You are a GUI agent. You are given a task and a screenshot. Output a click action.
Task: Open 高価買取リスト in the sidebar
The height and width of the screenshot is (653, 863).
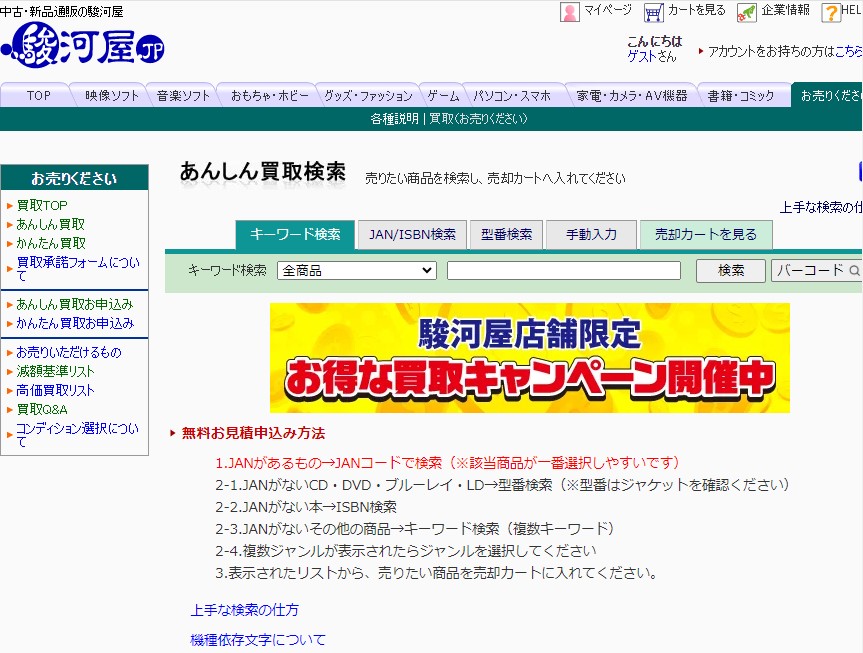coord(55,390)
